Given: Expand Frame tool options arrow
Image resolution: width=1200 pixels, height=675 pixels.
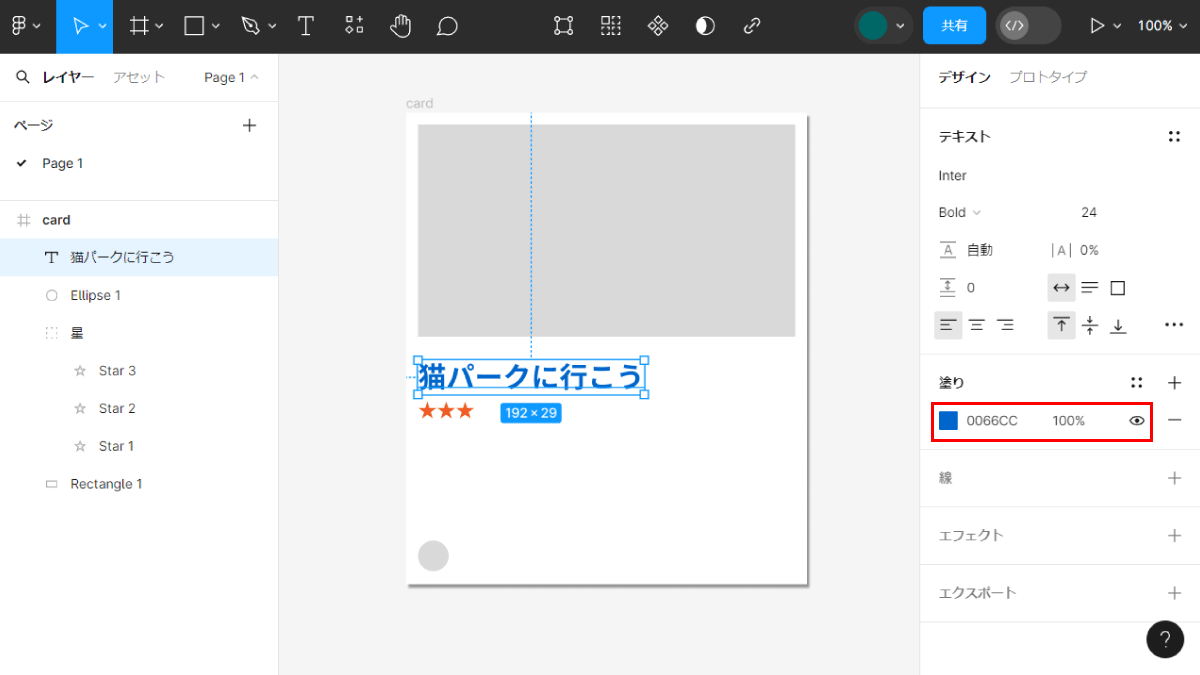Looking at the screenshot, I should 159,27.
